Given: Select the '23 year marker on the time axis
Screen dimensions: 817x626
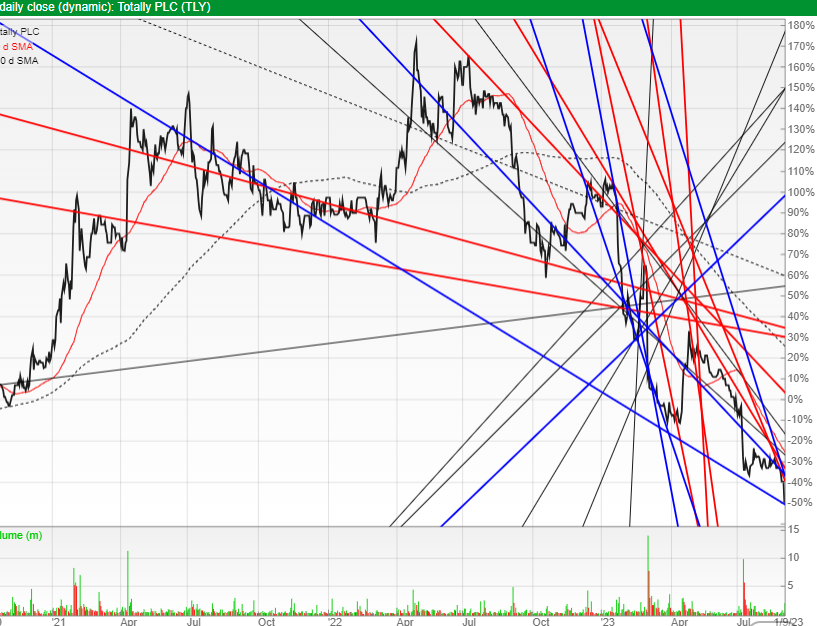Looking at the screenshot, I should point(607,622).
